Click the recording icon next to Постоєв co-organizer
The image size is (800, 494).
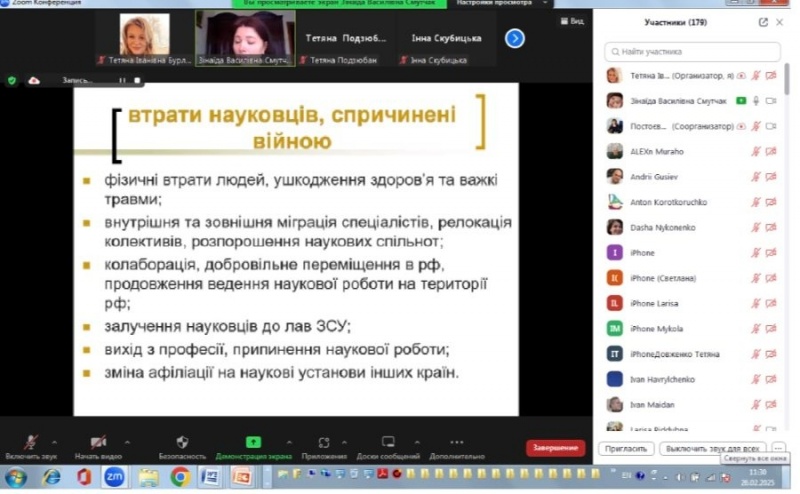(741, 126)
